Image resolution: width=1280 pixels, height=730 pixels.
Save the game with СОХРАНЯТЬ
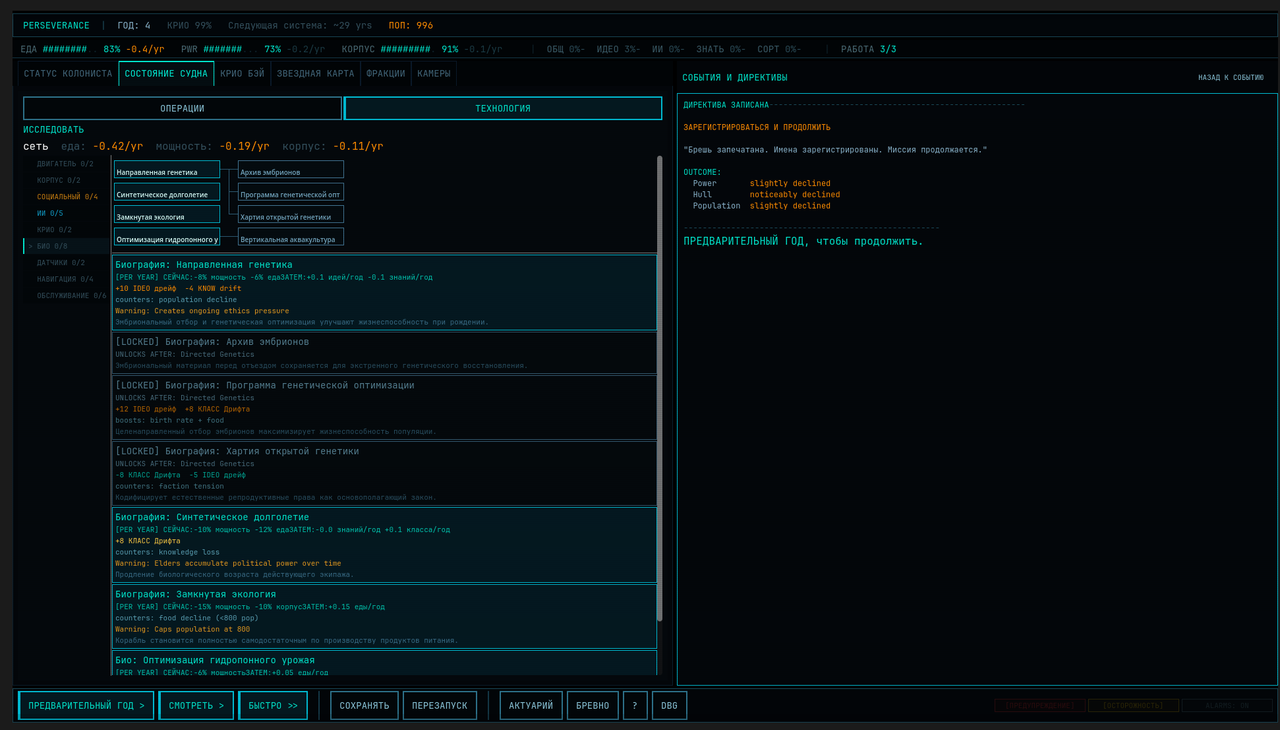coord(365,705)
